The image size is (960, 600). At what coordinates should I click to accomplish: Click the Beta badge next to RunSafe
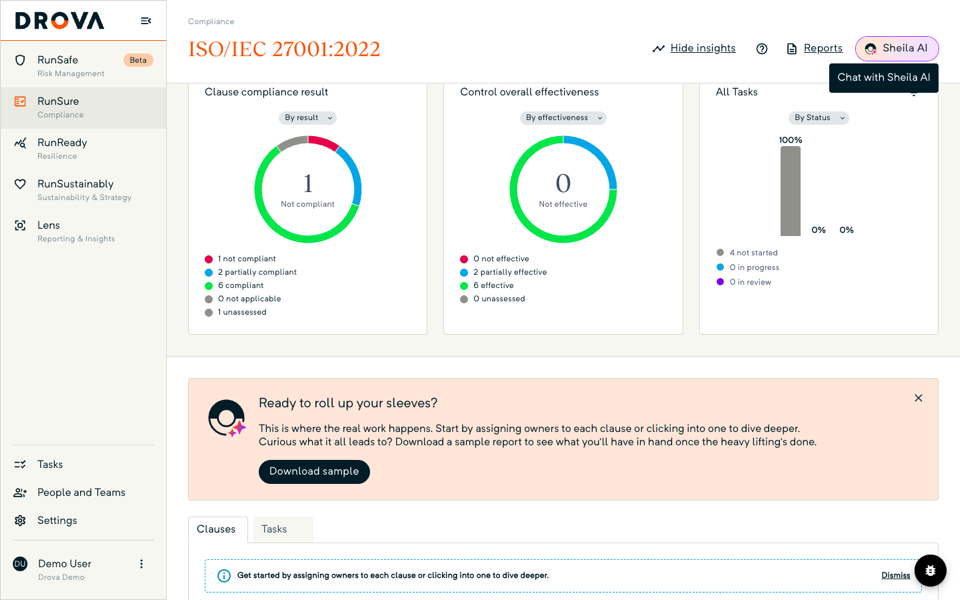point(138,60)
